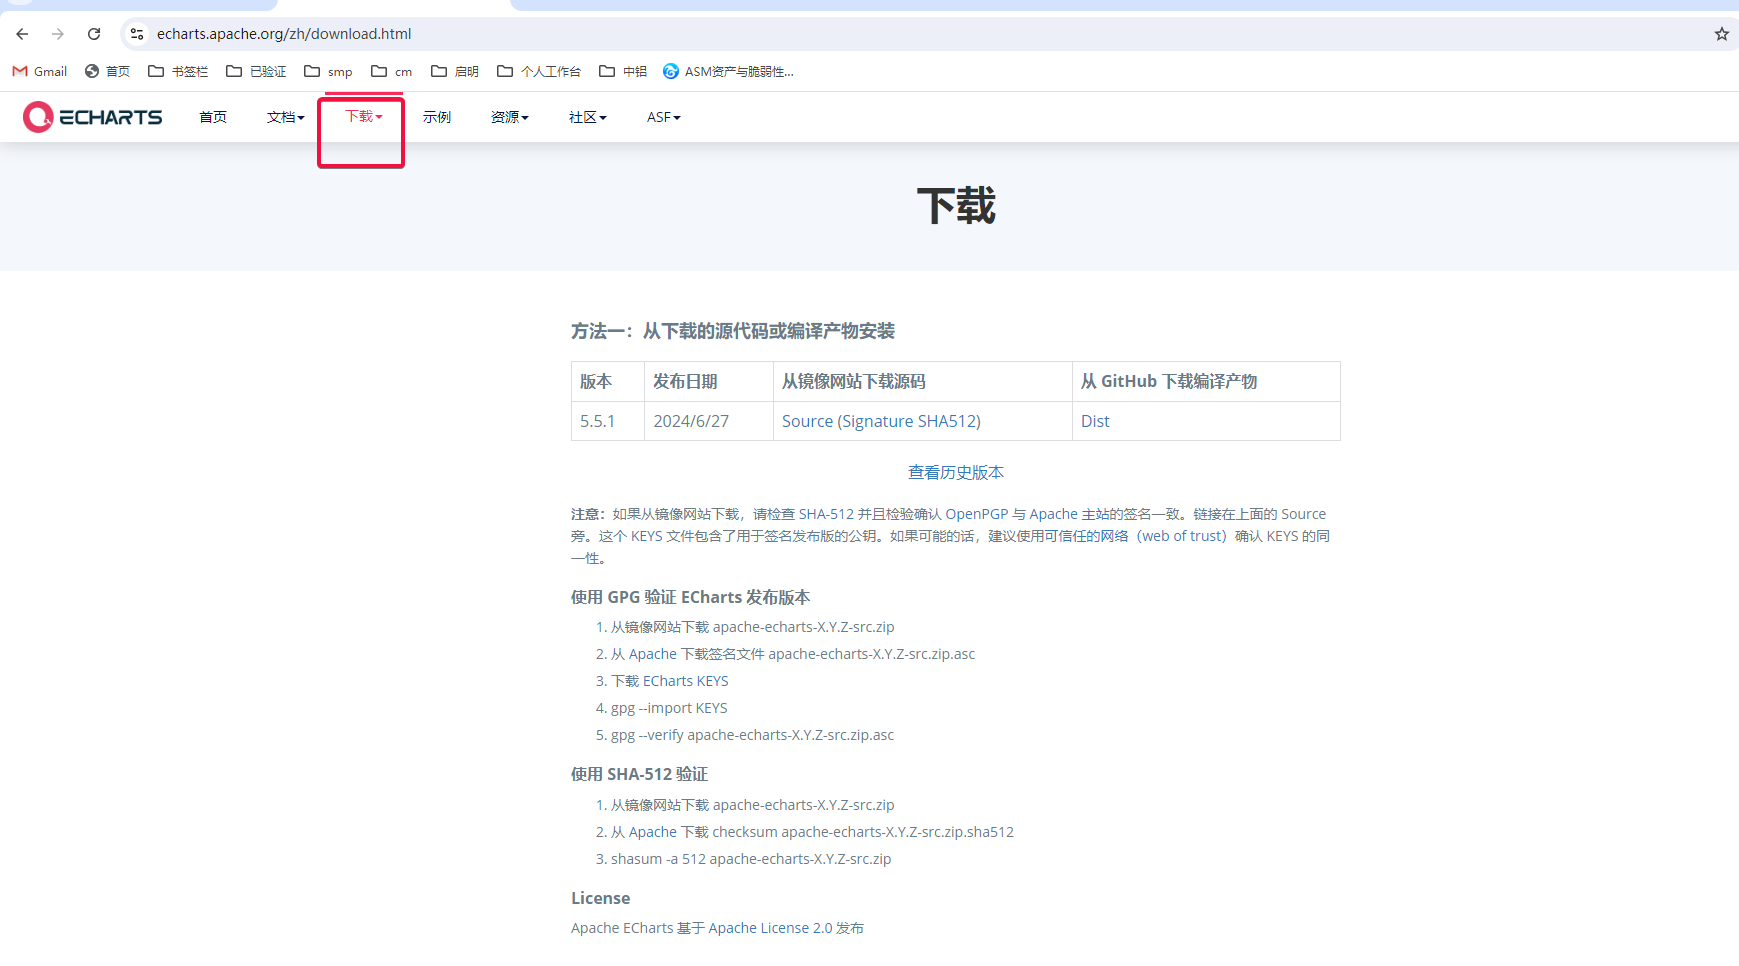This screenshot has height=966, width=1739.
Task: Focus the address bar URL field
Action: point(284,34)
